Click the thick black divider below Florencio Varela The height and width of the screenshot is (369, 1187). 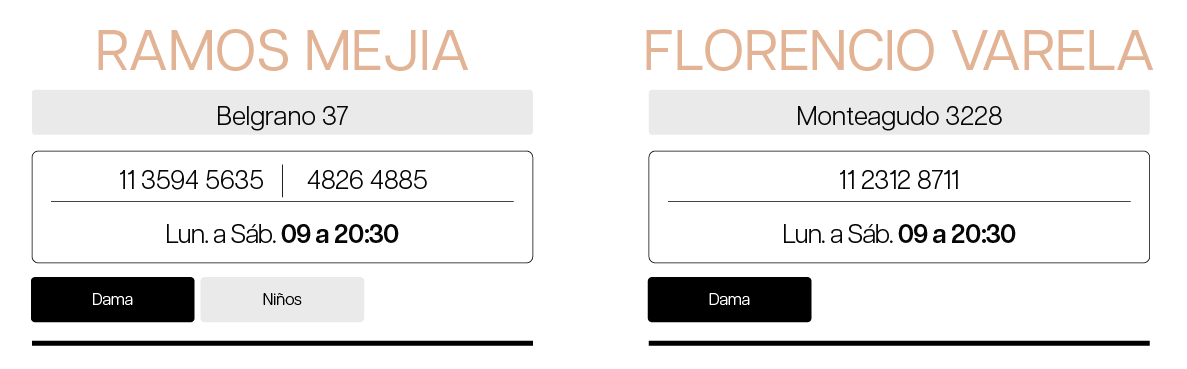899,343
